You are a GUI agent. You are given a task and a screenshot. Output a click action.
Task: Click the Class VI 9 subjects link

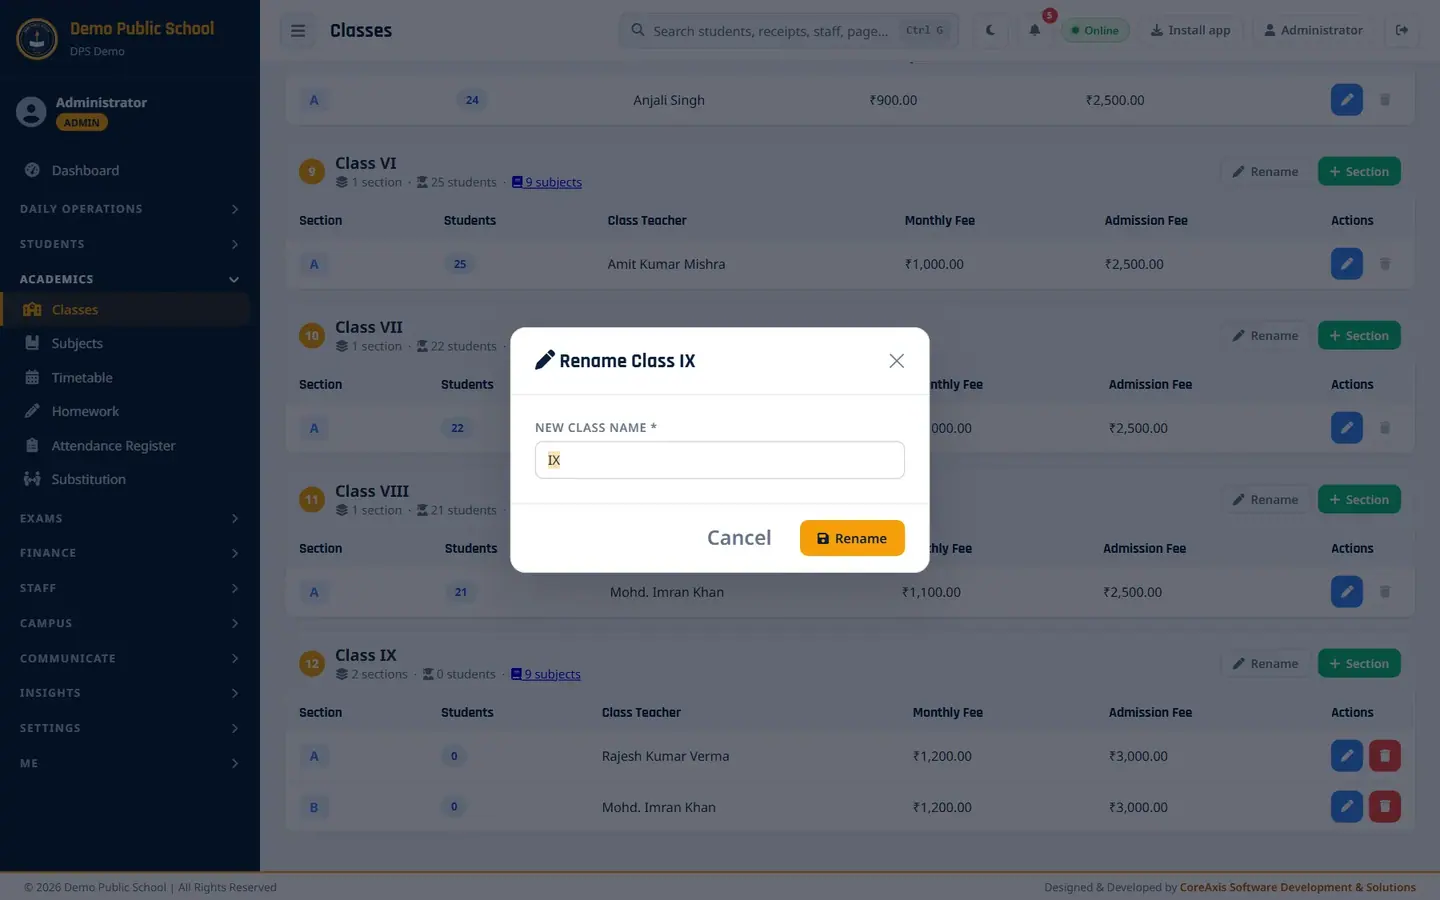547,182
